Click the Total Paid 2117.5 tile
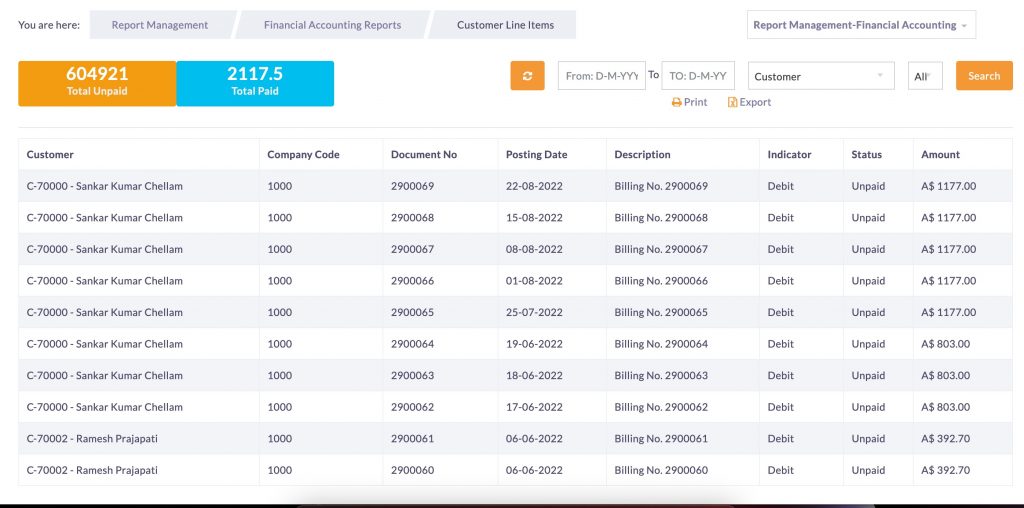This screenshot has height=508, width=1024. point(255,83)
